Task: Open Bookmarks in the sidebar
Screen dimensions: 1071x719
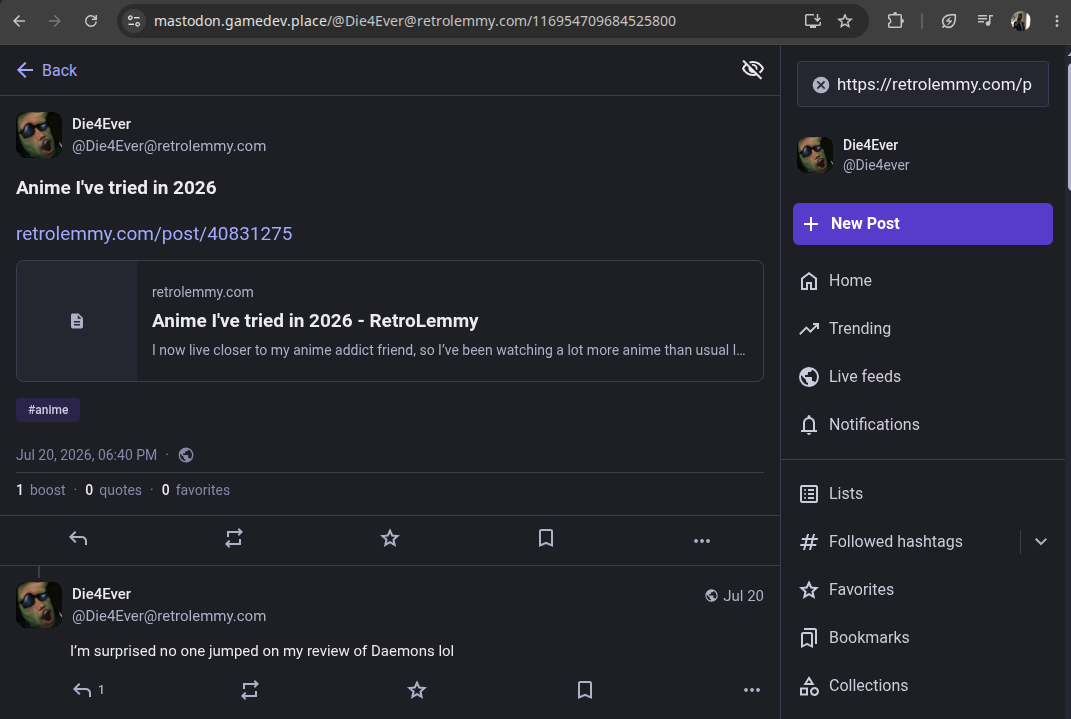Action: pos(854,638)
